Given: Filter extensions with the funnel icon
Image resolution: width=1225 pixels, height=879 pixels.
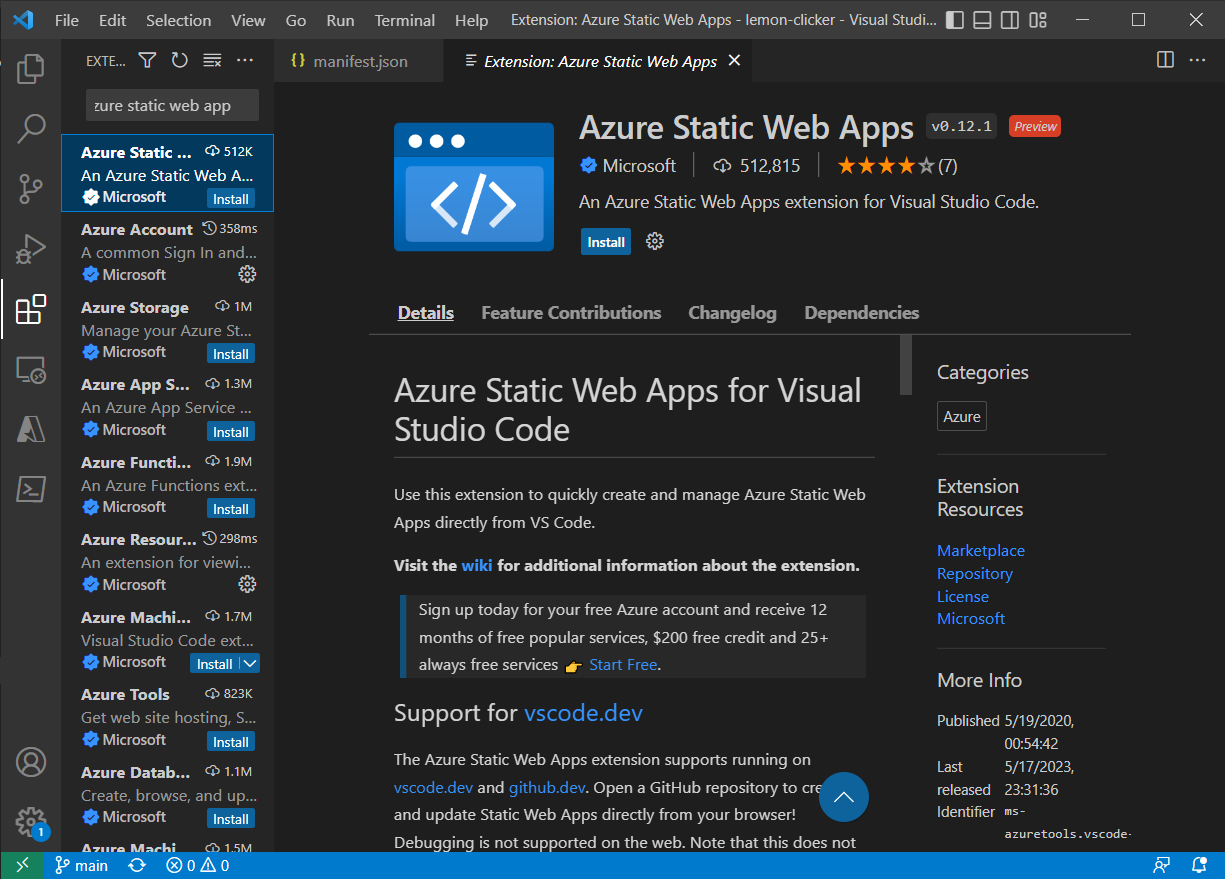Looking at the screenshot, I should [147, 61].
